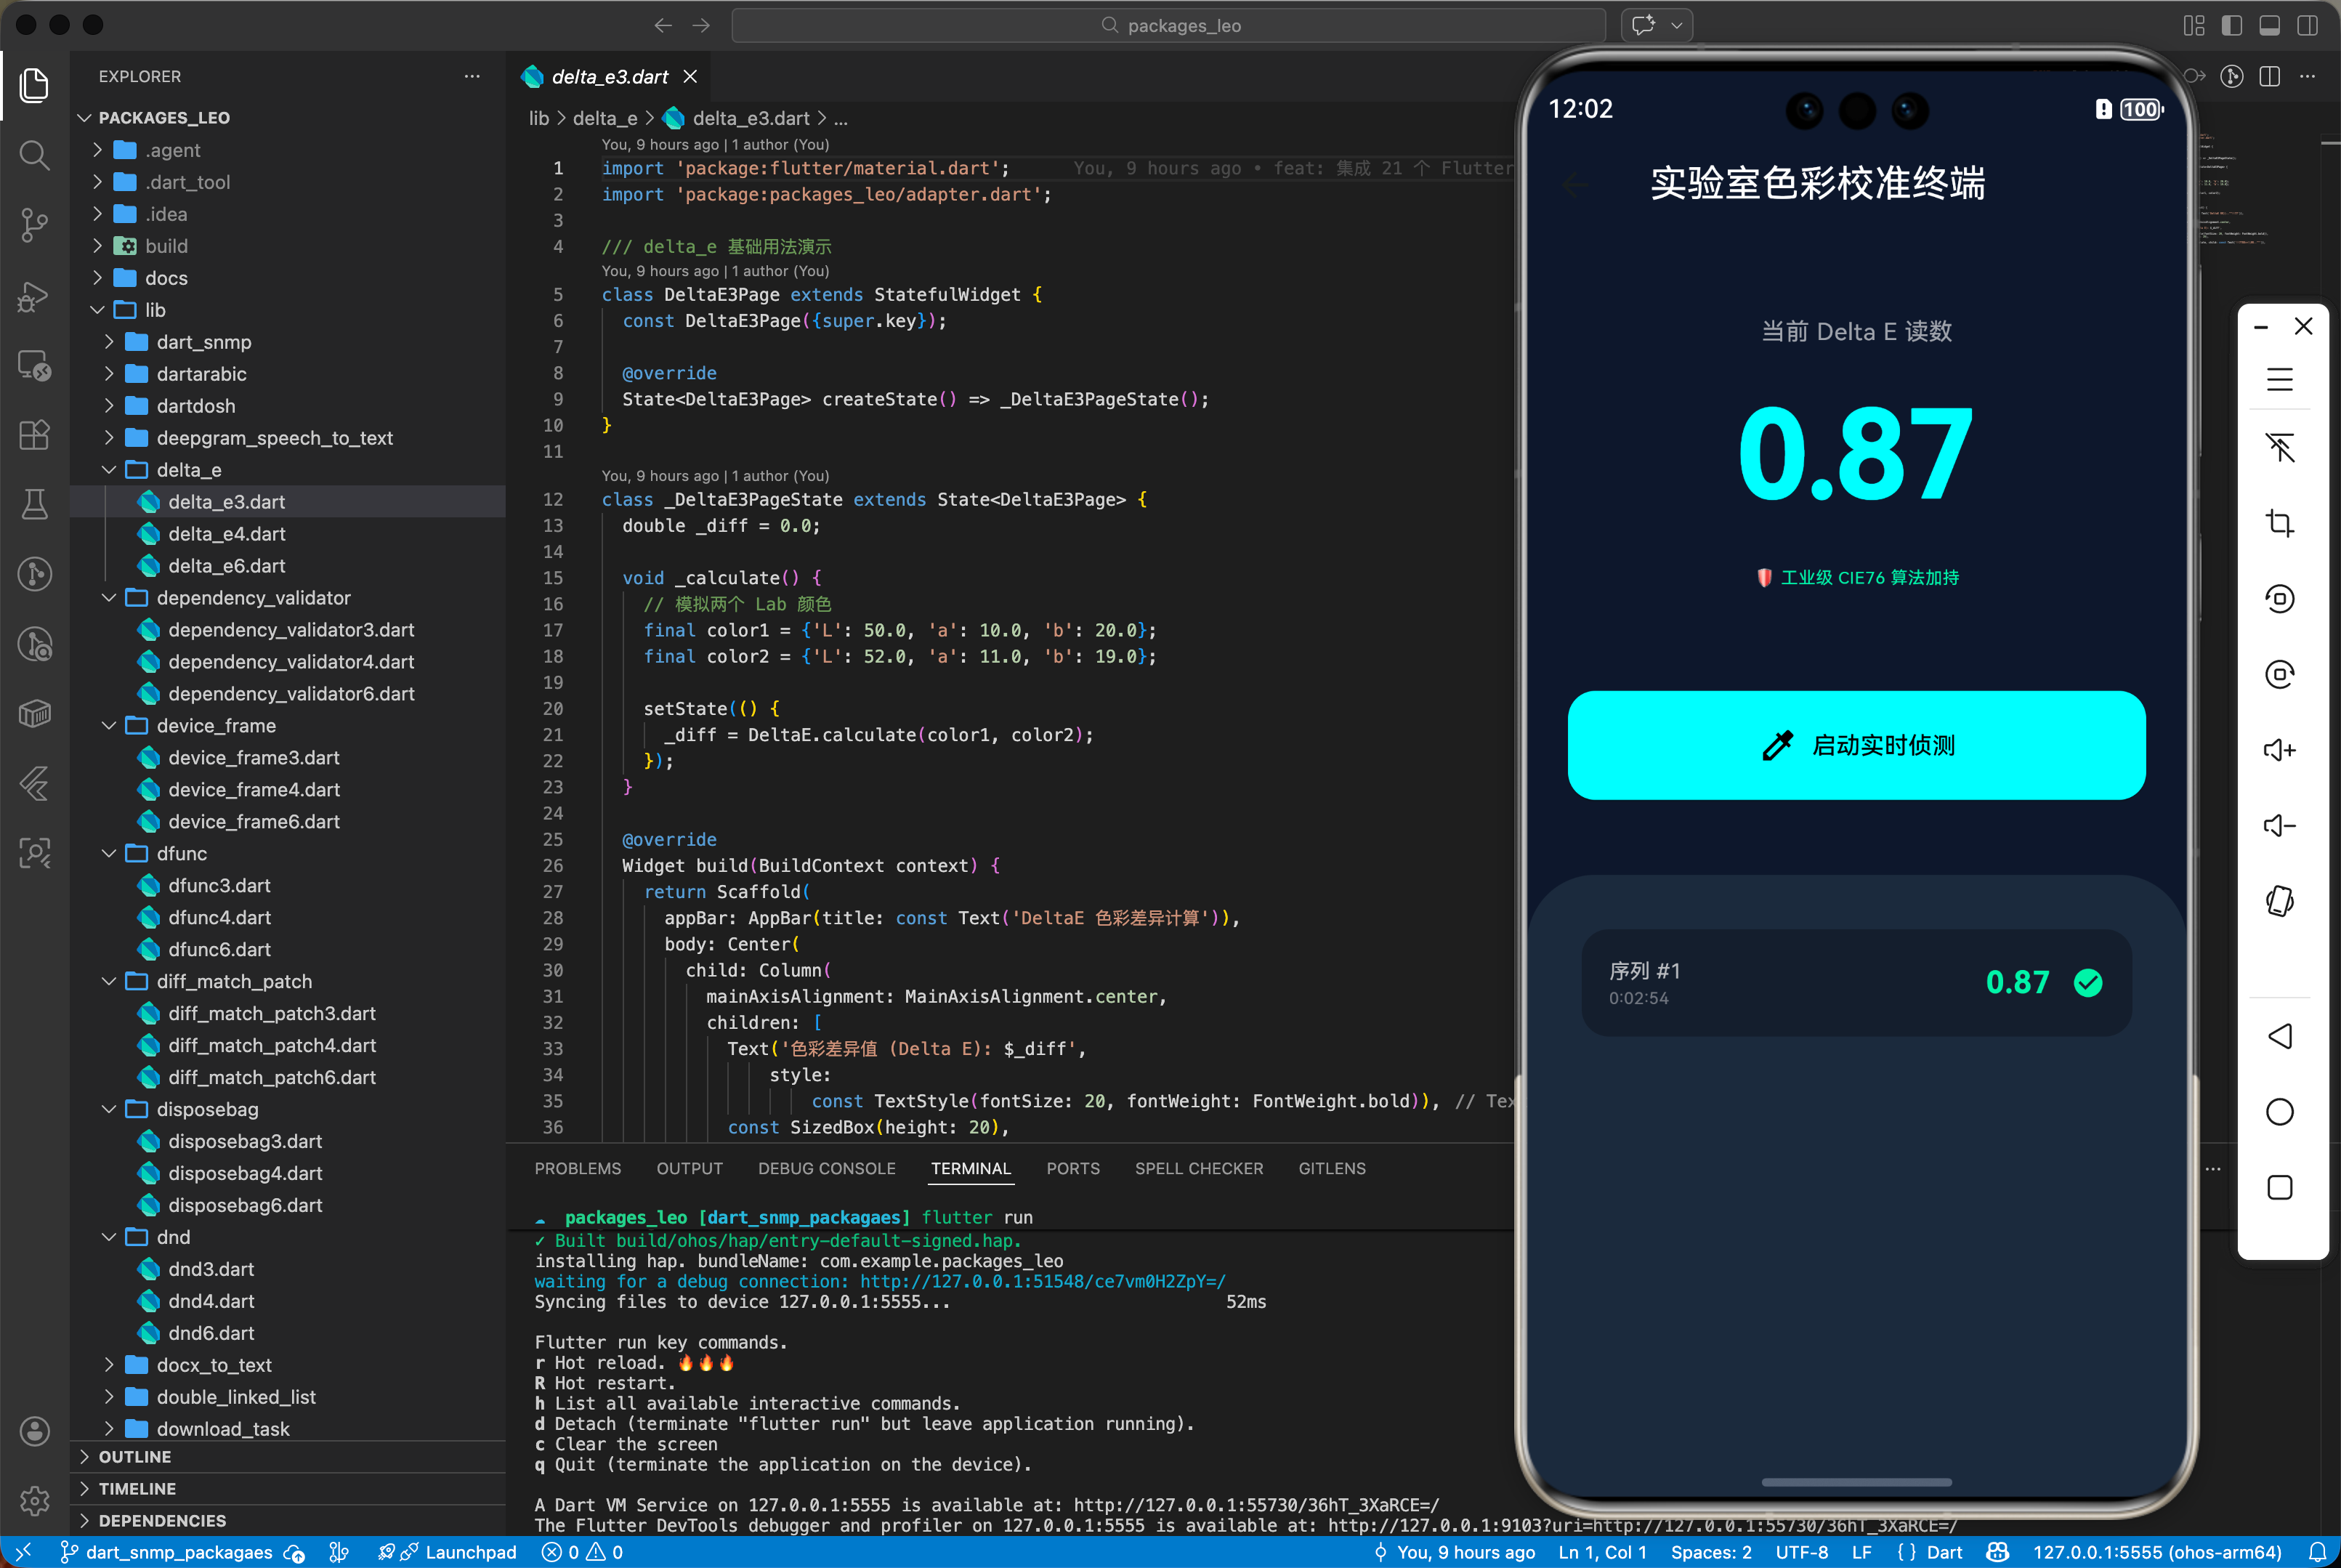This screenshot has width=2341, height=1568.
Task: Open Run and Debug view
Action: click(34, 296)
